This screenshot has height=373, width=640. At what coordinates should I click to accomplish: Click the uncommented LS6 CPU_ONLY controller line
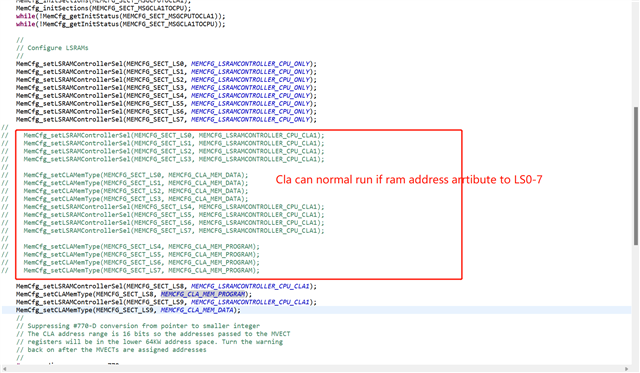pos(166,111)
